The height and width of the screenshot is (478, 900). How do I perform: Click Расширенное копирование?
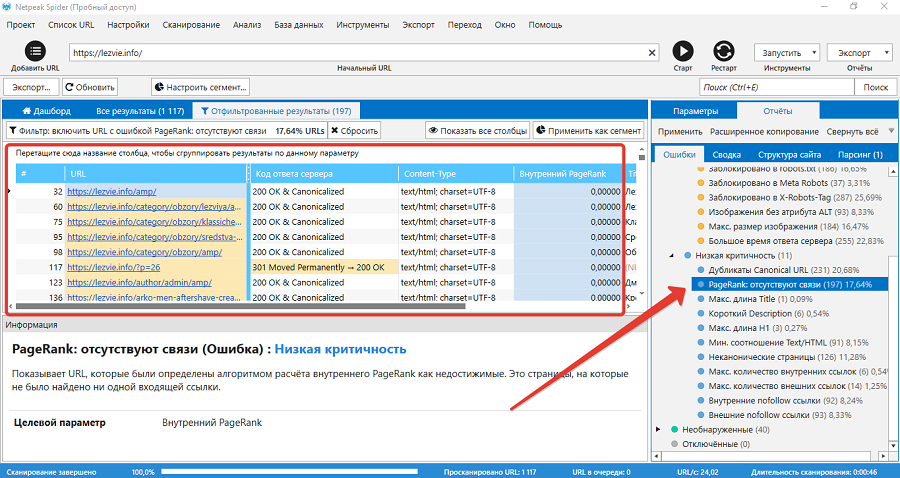[x=765, y=131]
